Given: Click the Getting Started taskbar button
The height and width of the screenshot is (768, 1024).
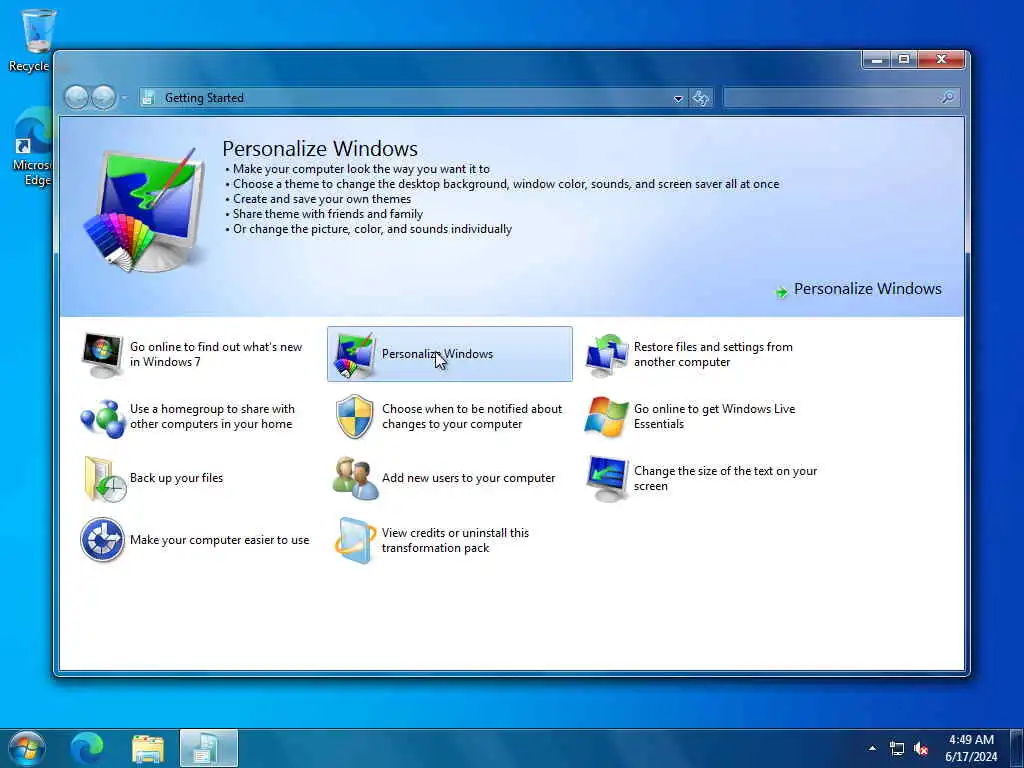Looking at the screenshot, I should tap(208, 748).
